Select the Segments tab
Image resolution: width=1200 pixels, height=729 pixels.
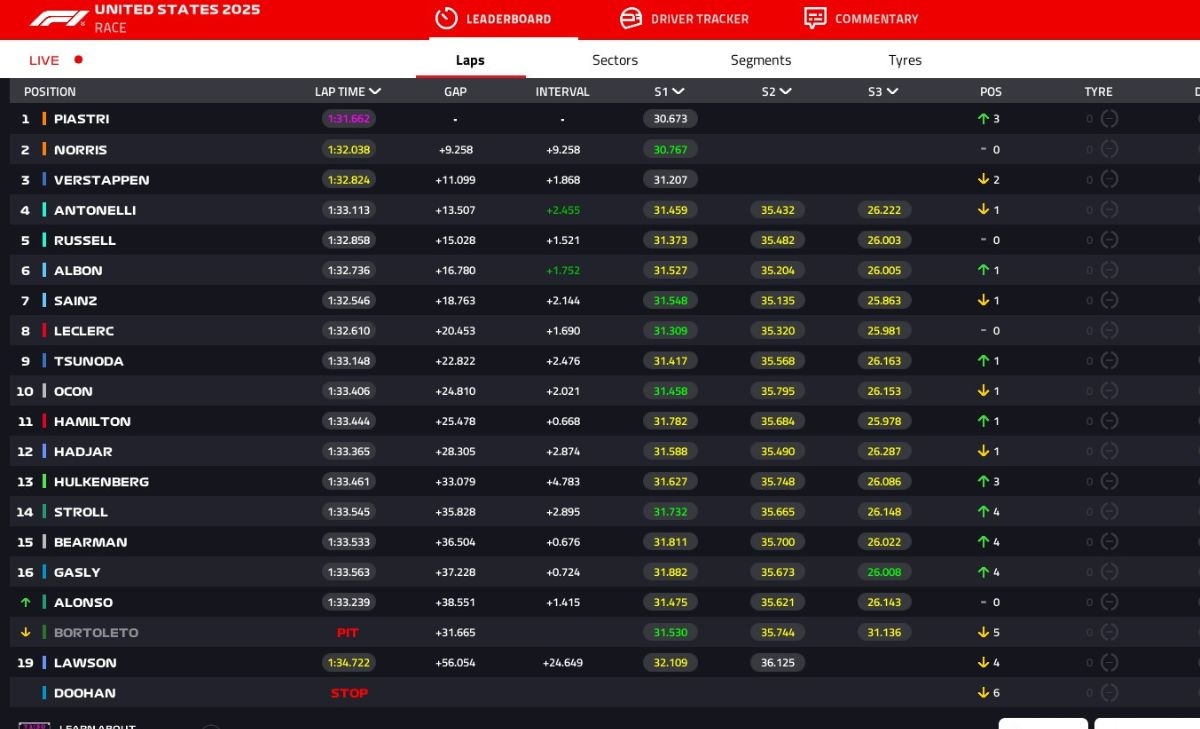(760, 60)
